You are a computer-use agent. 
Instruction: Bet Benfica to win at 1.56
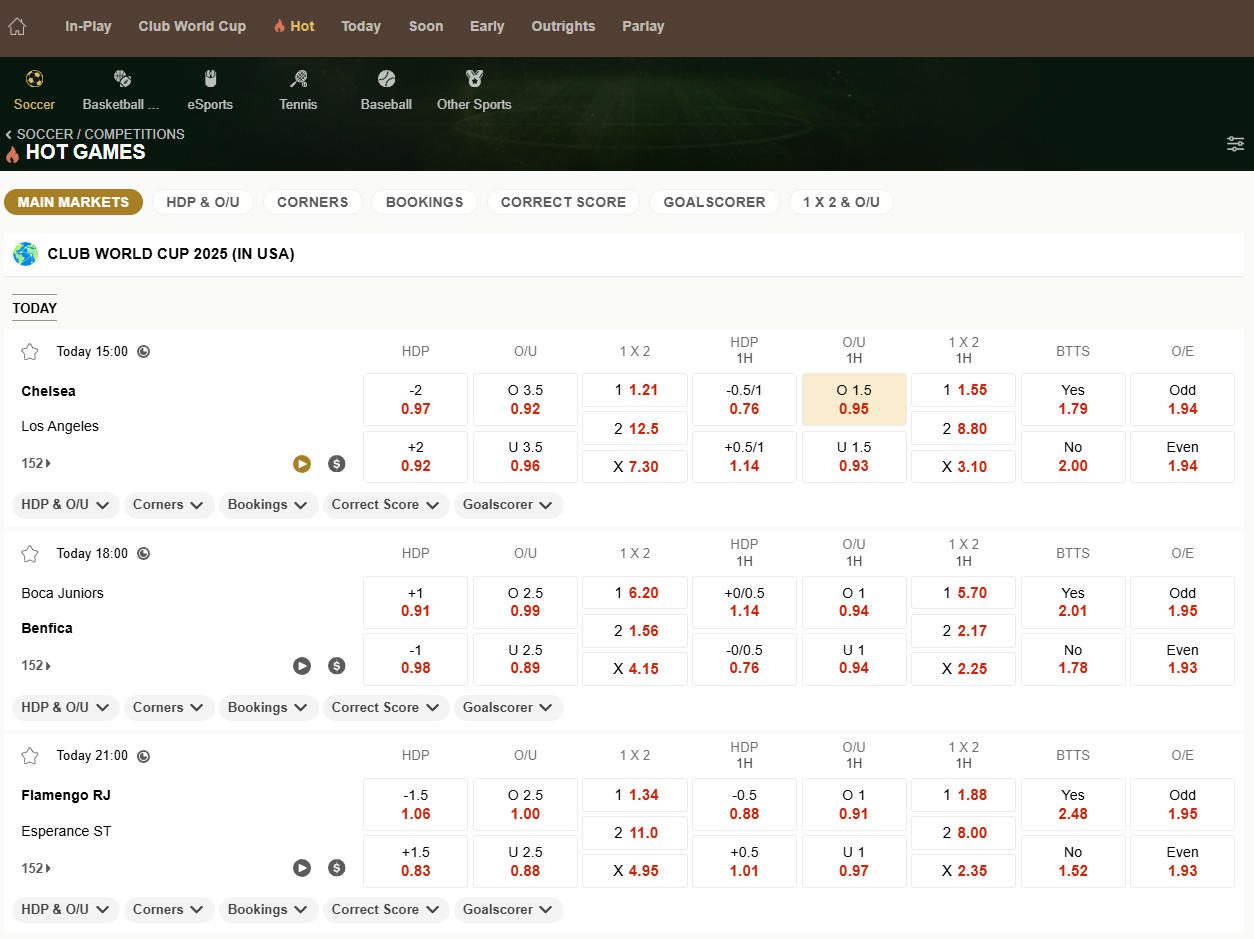[635, 631]
